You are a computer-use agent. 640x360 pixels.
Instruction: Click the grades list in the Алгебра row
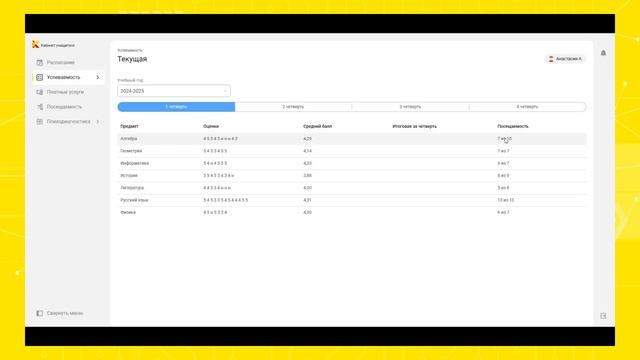pyautogui.click(x=220, y=139)
